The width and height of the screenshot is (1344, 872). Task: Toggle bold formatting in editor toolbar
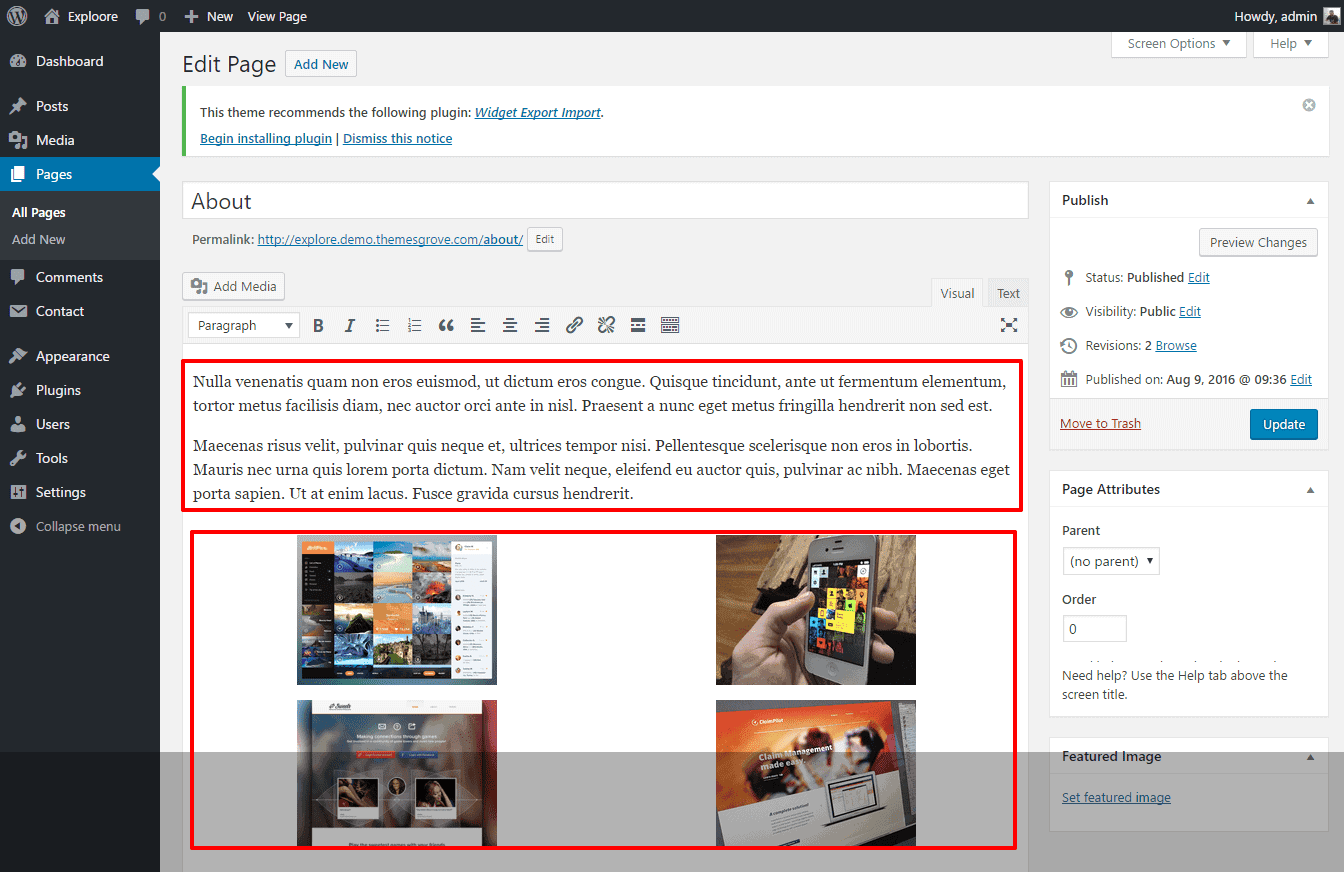coord(318,325)
